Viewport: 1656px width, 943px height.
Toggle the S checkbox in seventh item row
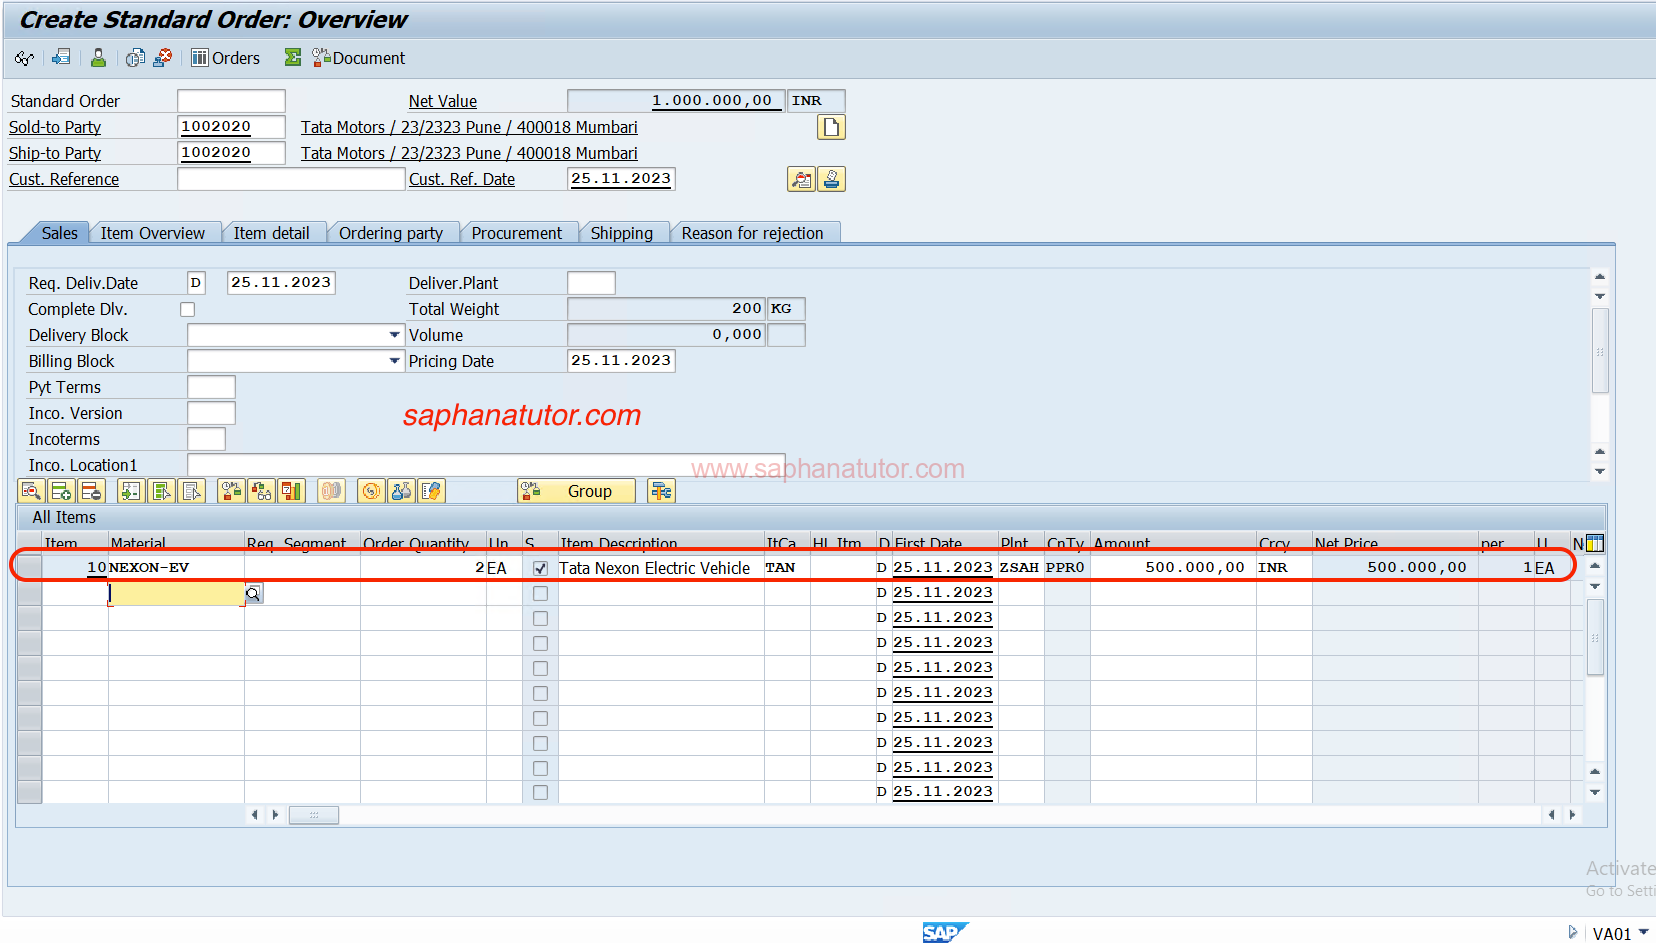(x=540, y=718)
